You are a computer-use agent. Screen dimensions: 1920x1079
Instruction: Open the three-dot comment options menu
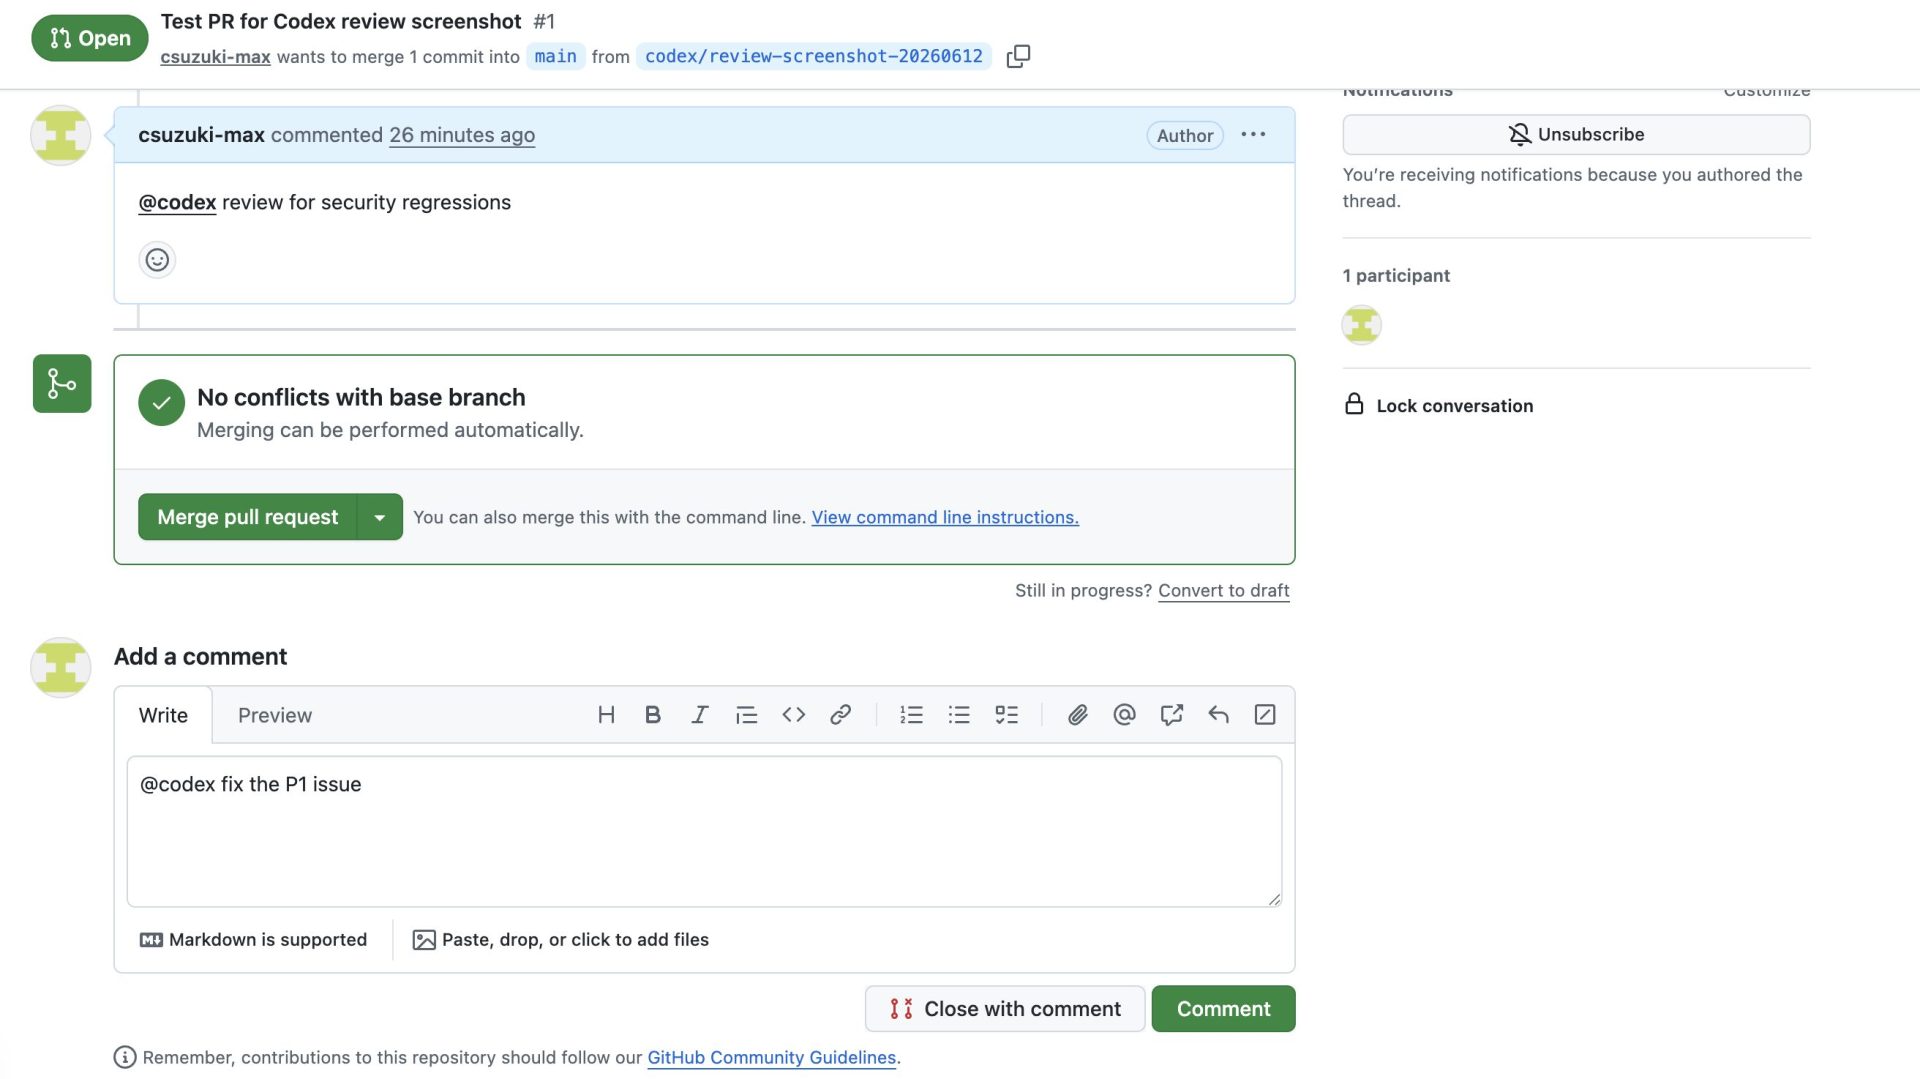point(1253,135)
